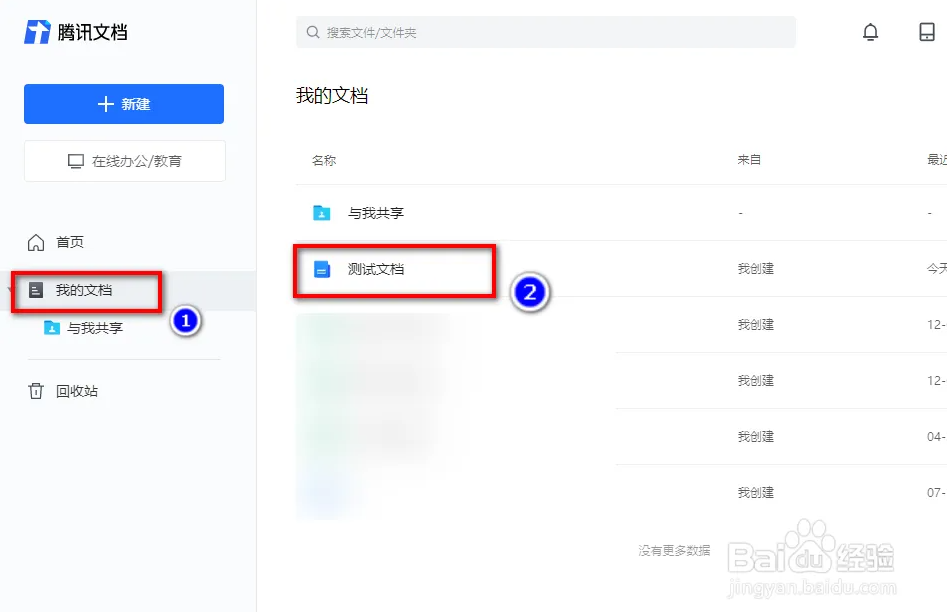
Task: Click the Tencent Docs logo icon
Action: tap(37, 32)
